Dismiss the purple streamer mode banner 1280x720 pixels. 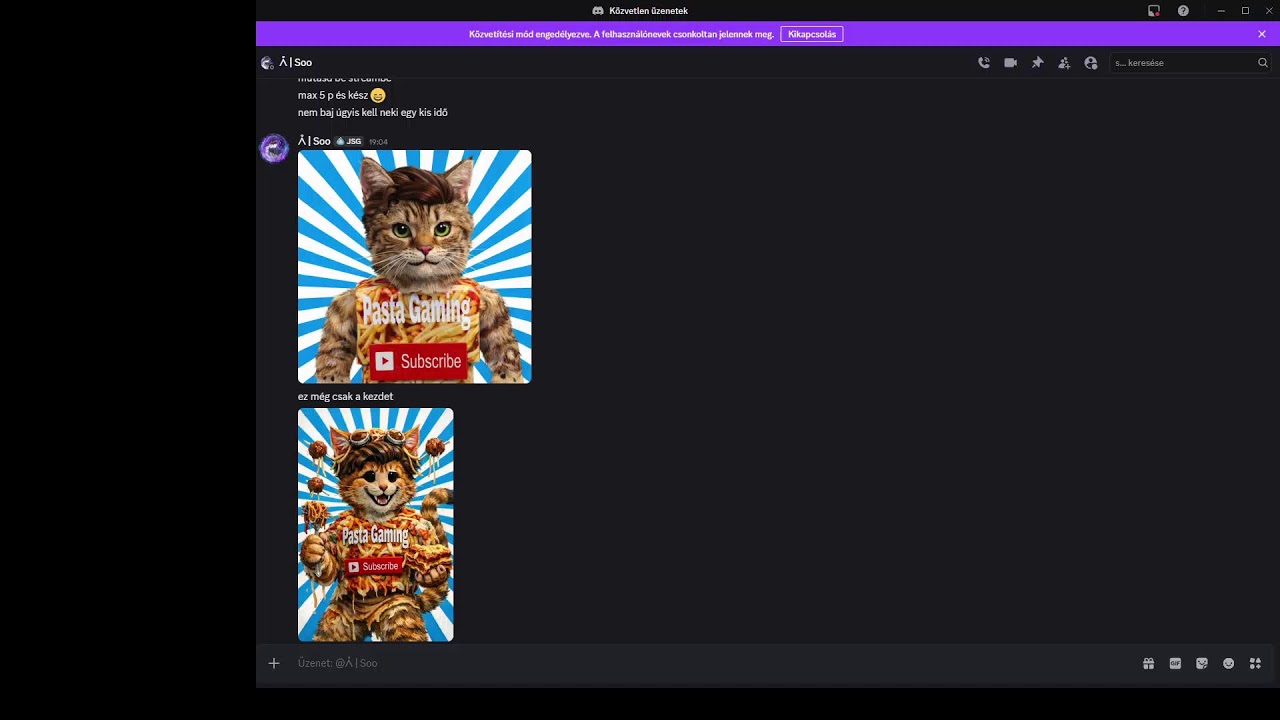coord(1262,34)
